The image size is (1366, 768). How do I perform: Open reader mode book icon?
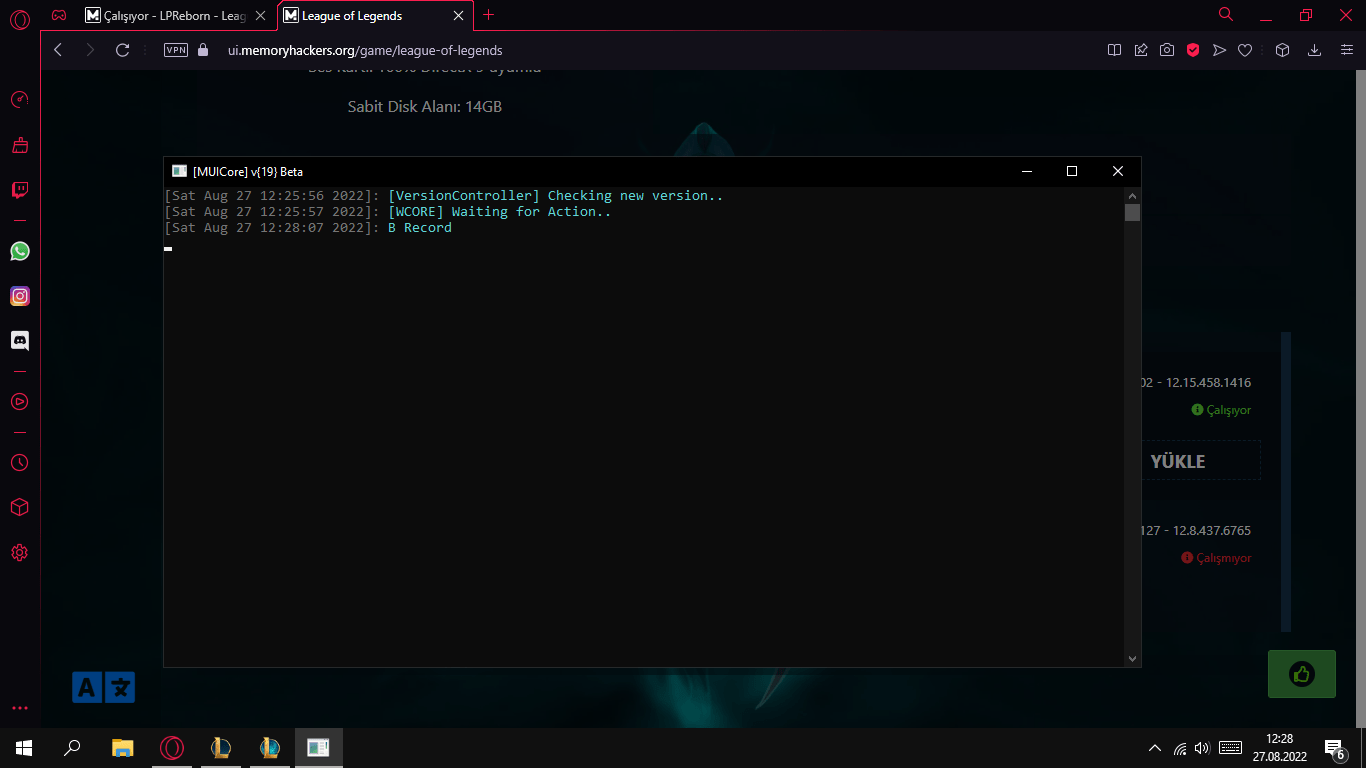1114,50
